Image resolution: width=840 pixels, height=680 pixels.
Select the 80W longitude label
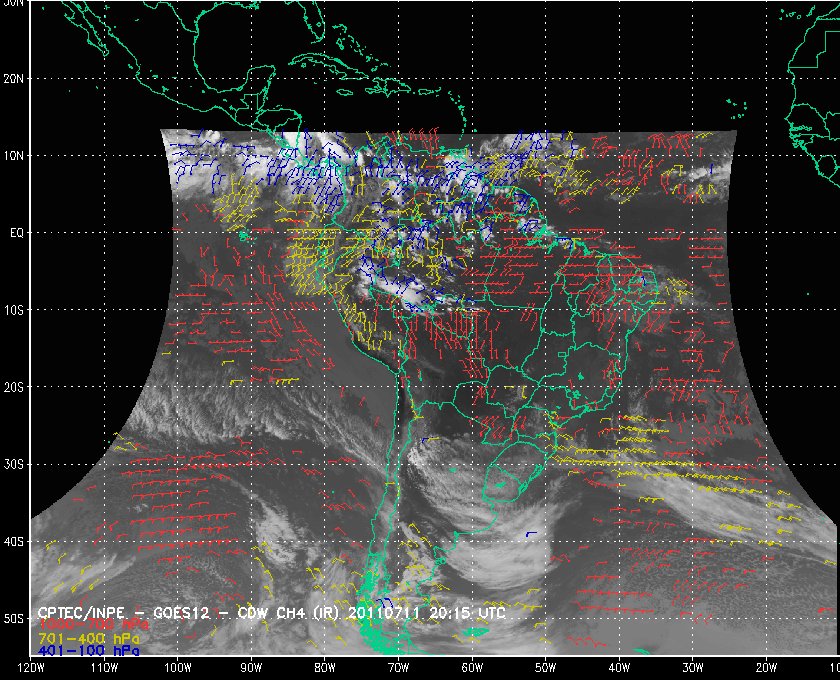coord(325,668)
